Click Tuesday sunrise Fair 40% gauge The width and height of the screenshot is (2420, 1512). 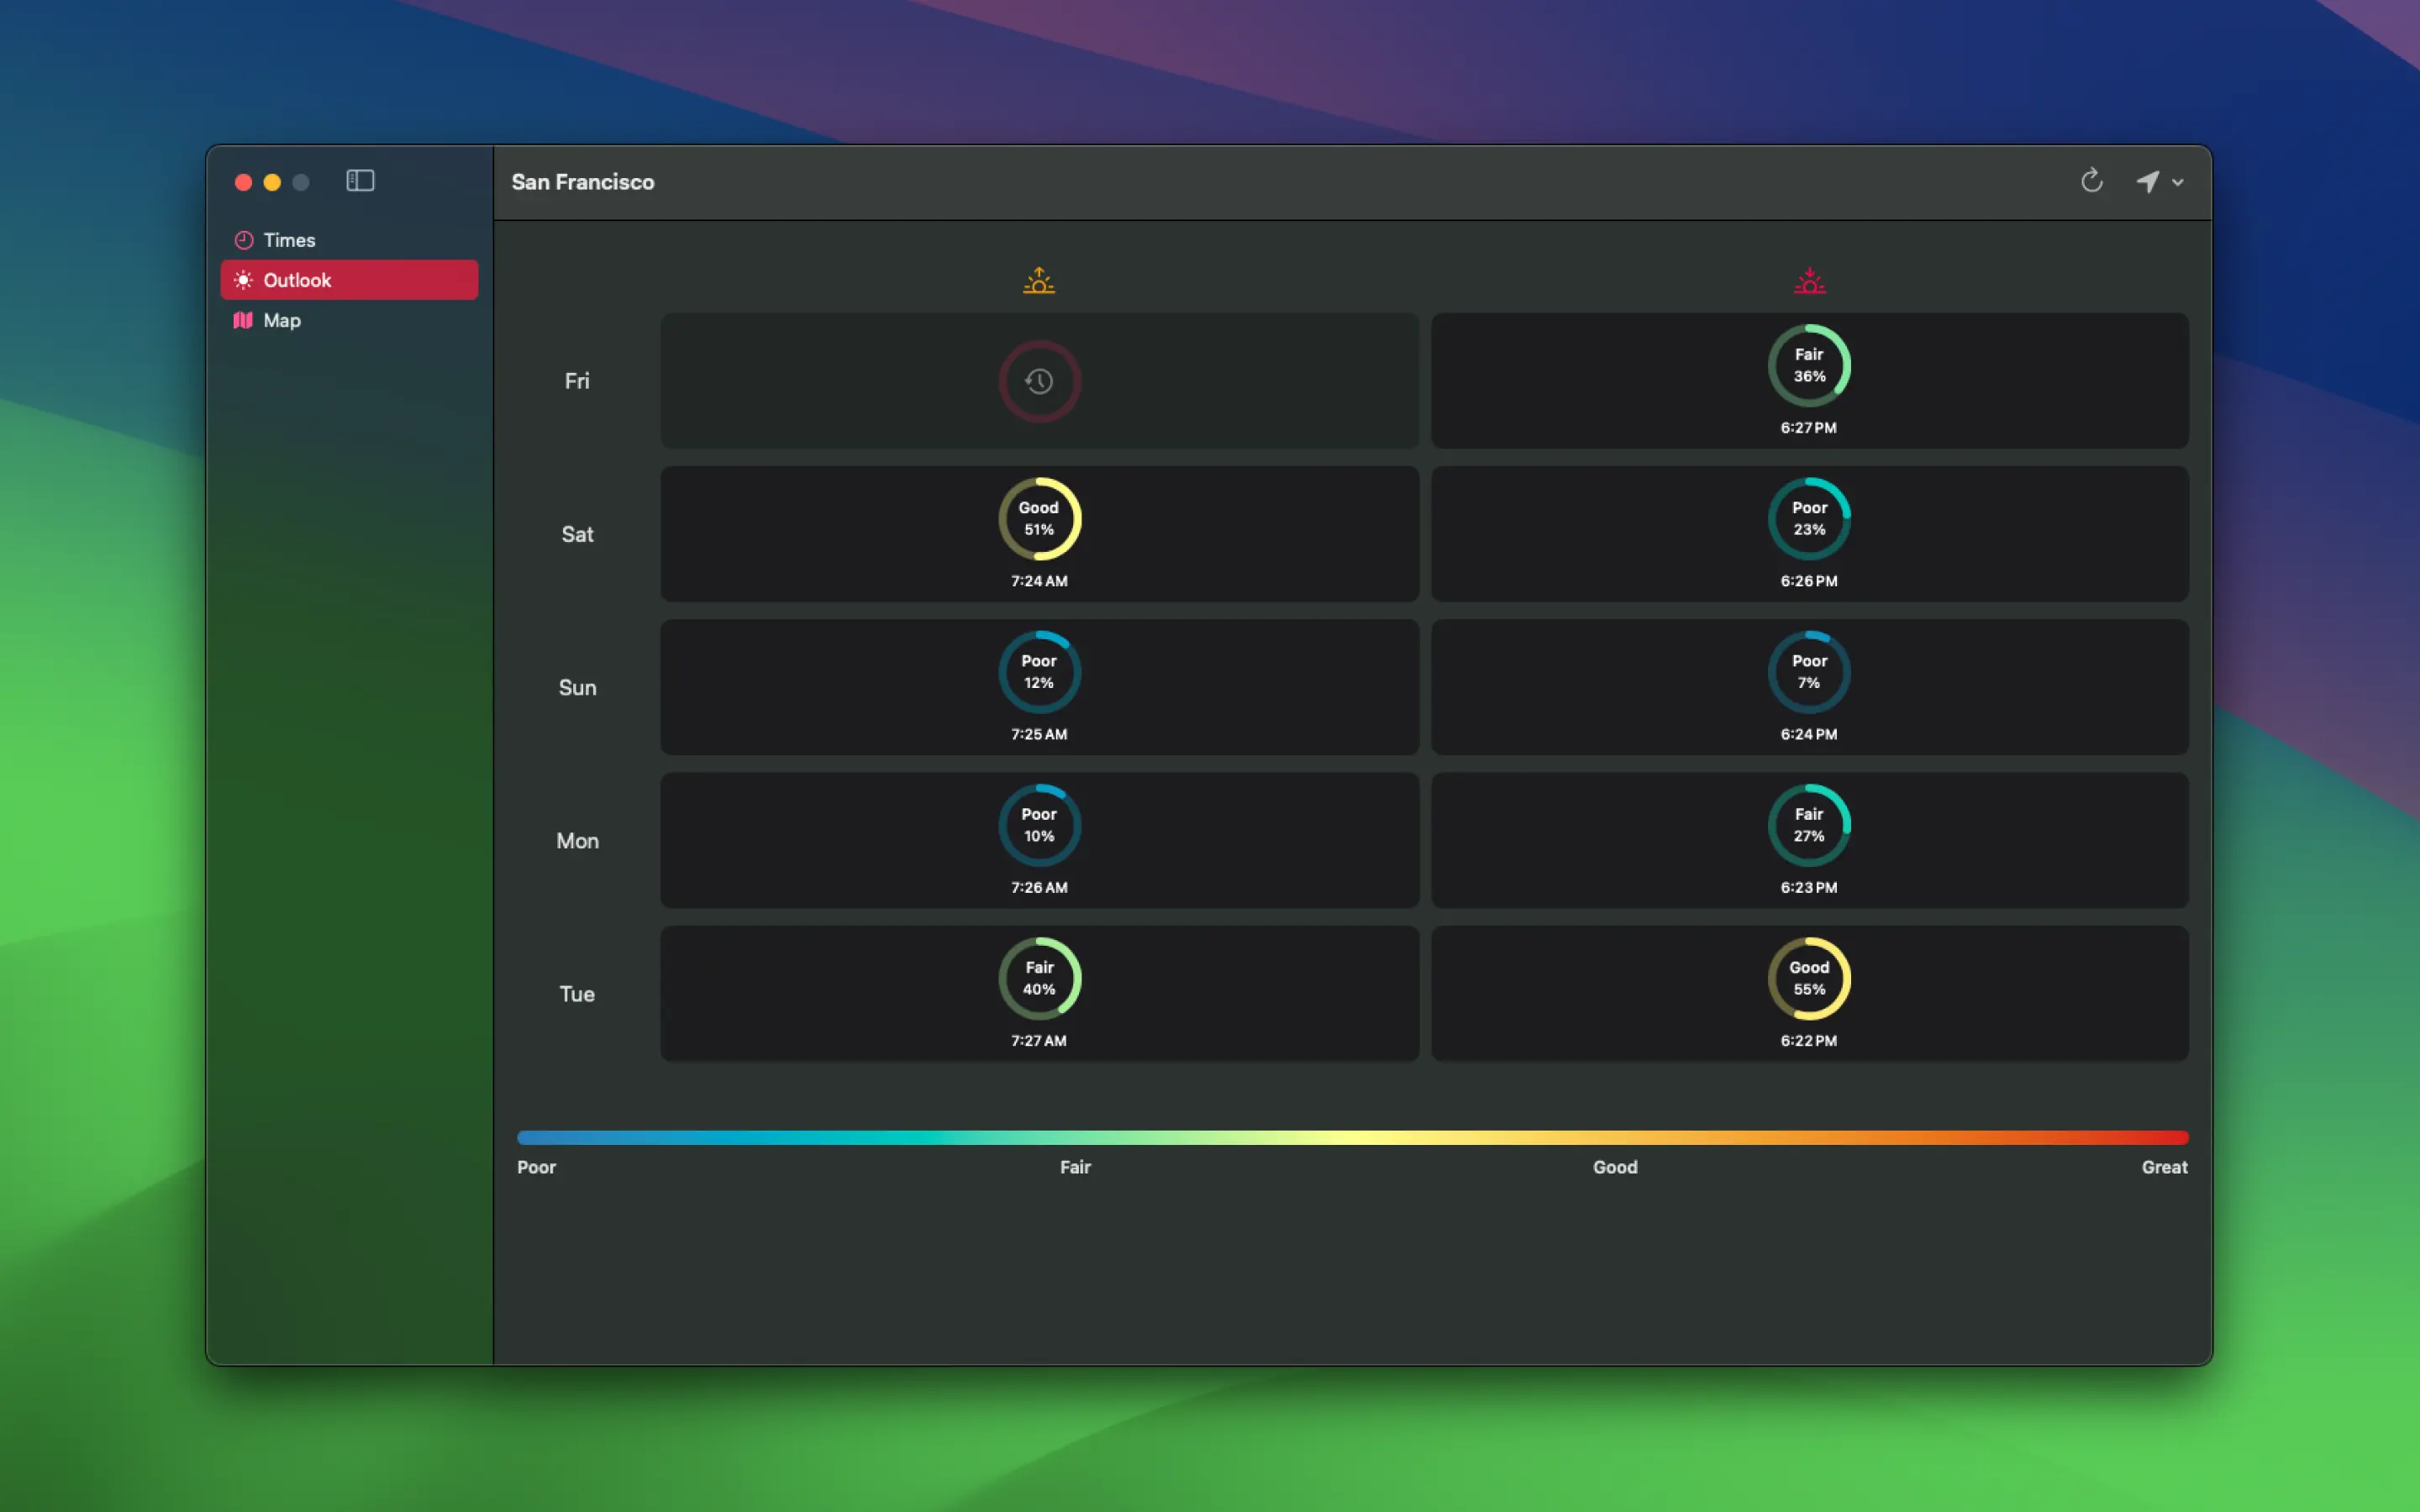(1039, 978)
